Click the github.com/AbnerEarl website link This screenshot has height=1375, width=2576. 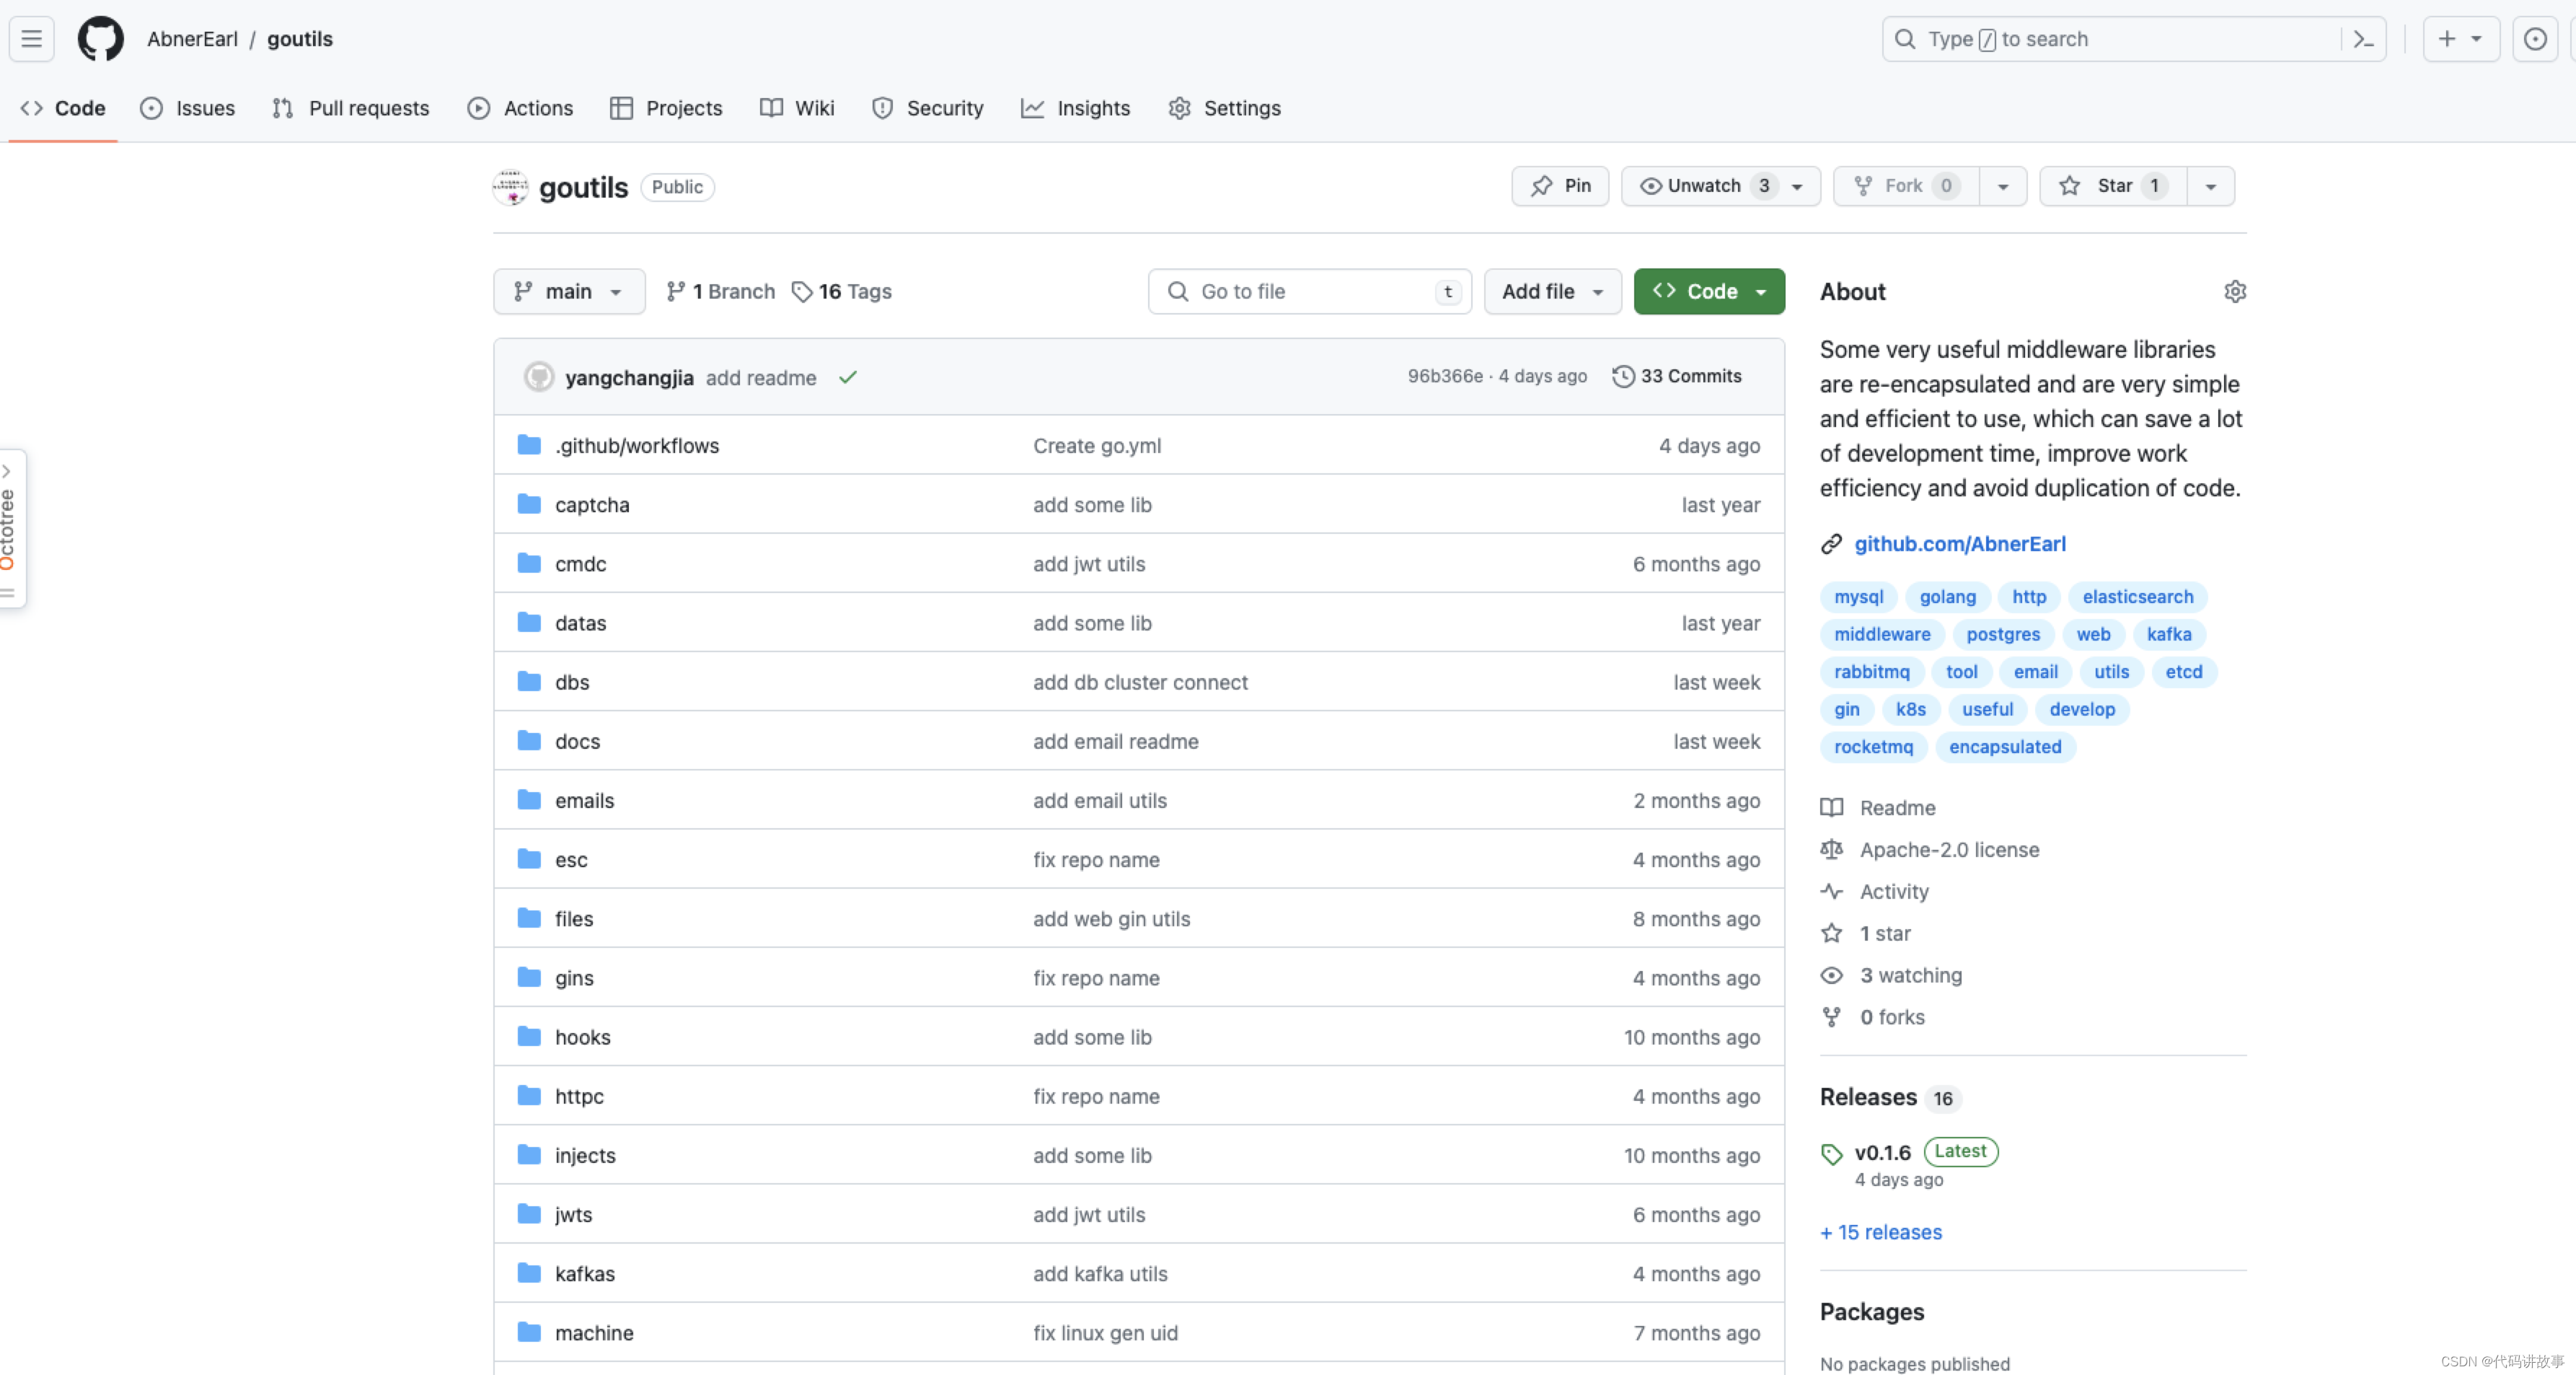click(1959, 543)
